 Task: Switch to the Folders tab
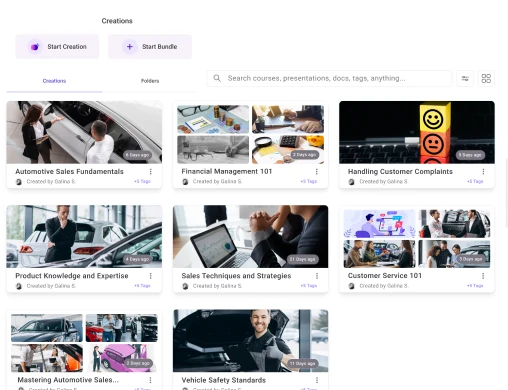(150, 81)
